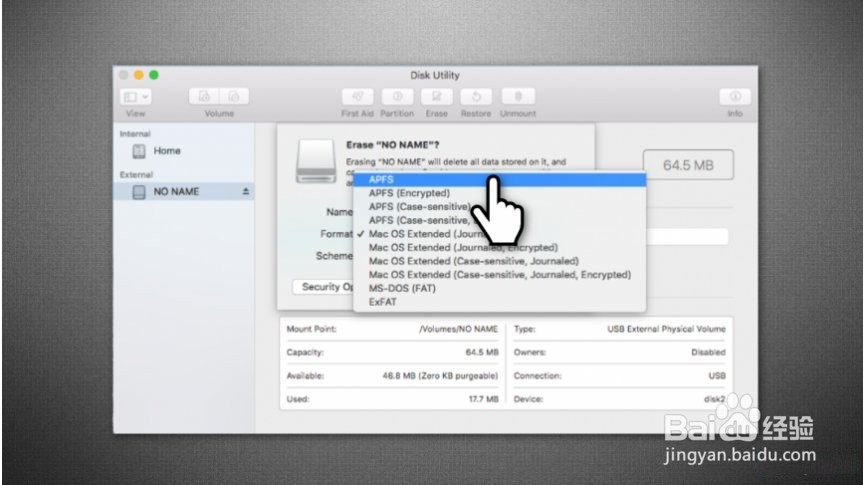Click the Partition toolbar icon

pyautogui.click(x=397, y=97)
